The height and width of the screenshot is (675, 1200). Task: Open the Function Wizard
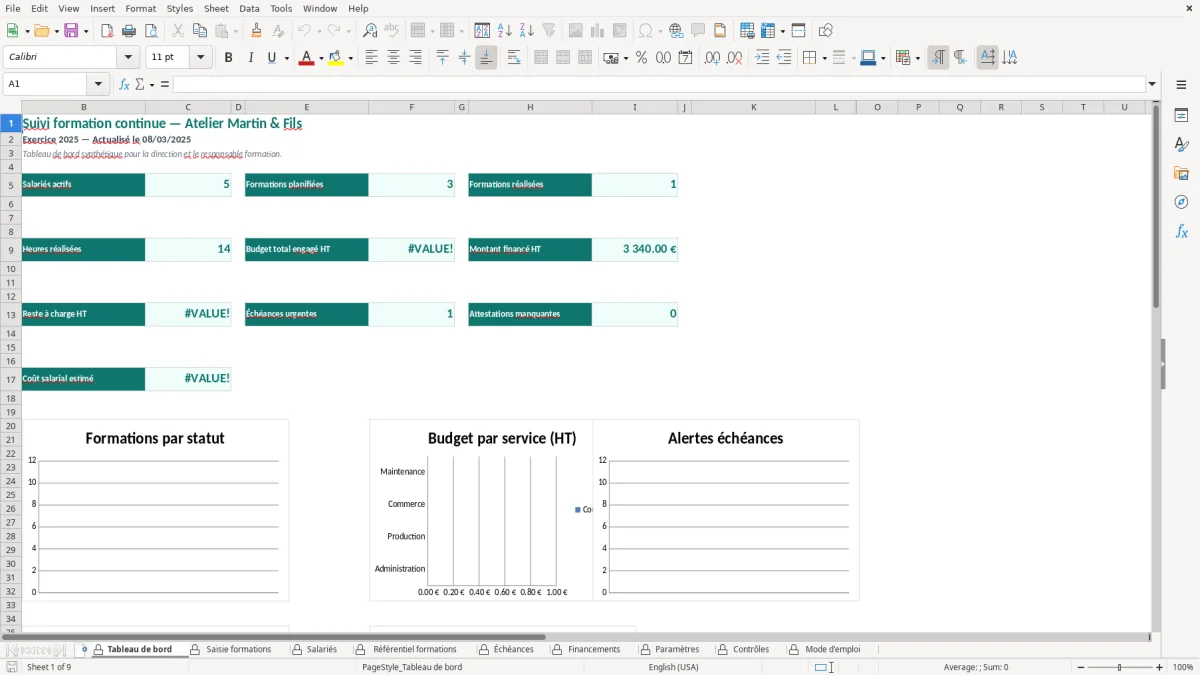tap(124, 84)
